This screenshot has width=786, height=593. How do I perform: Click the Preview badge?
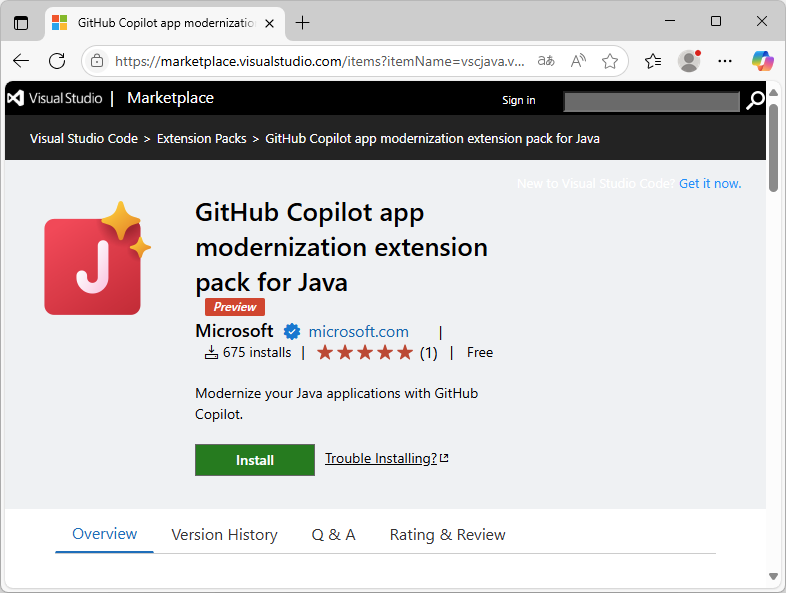point(235,307)
